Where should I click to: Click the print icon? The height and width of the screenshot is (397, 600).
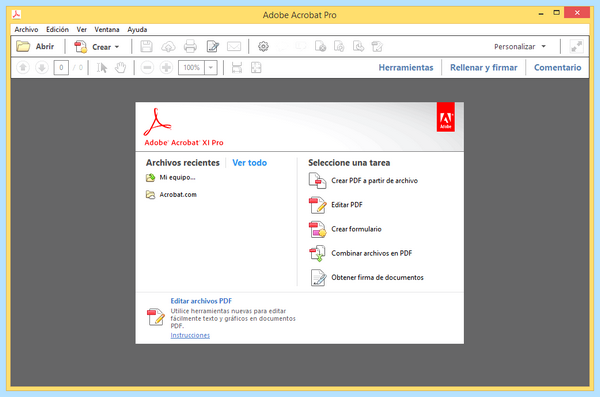click(190, 47)
